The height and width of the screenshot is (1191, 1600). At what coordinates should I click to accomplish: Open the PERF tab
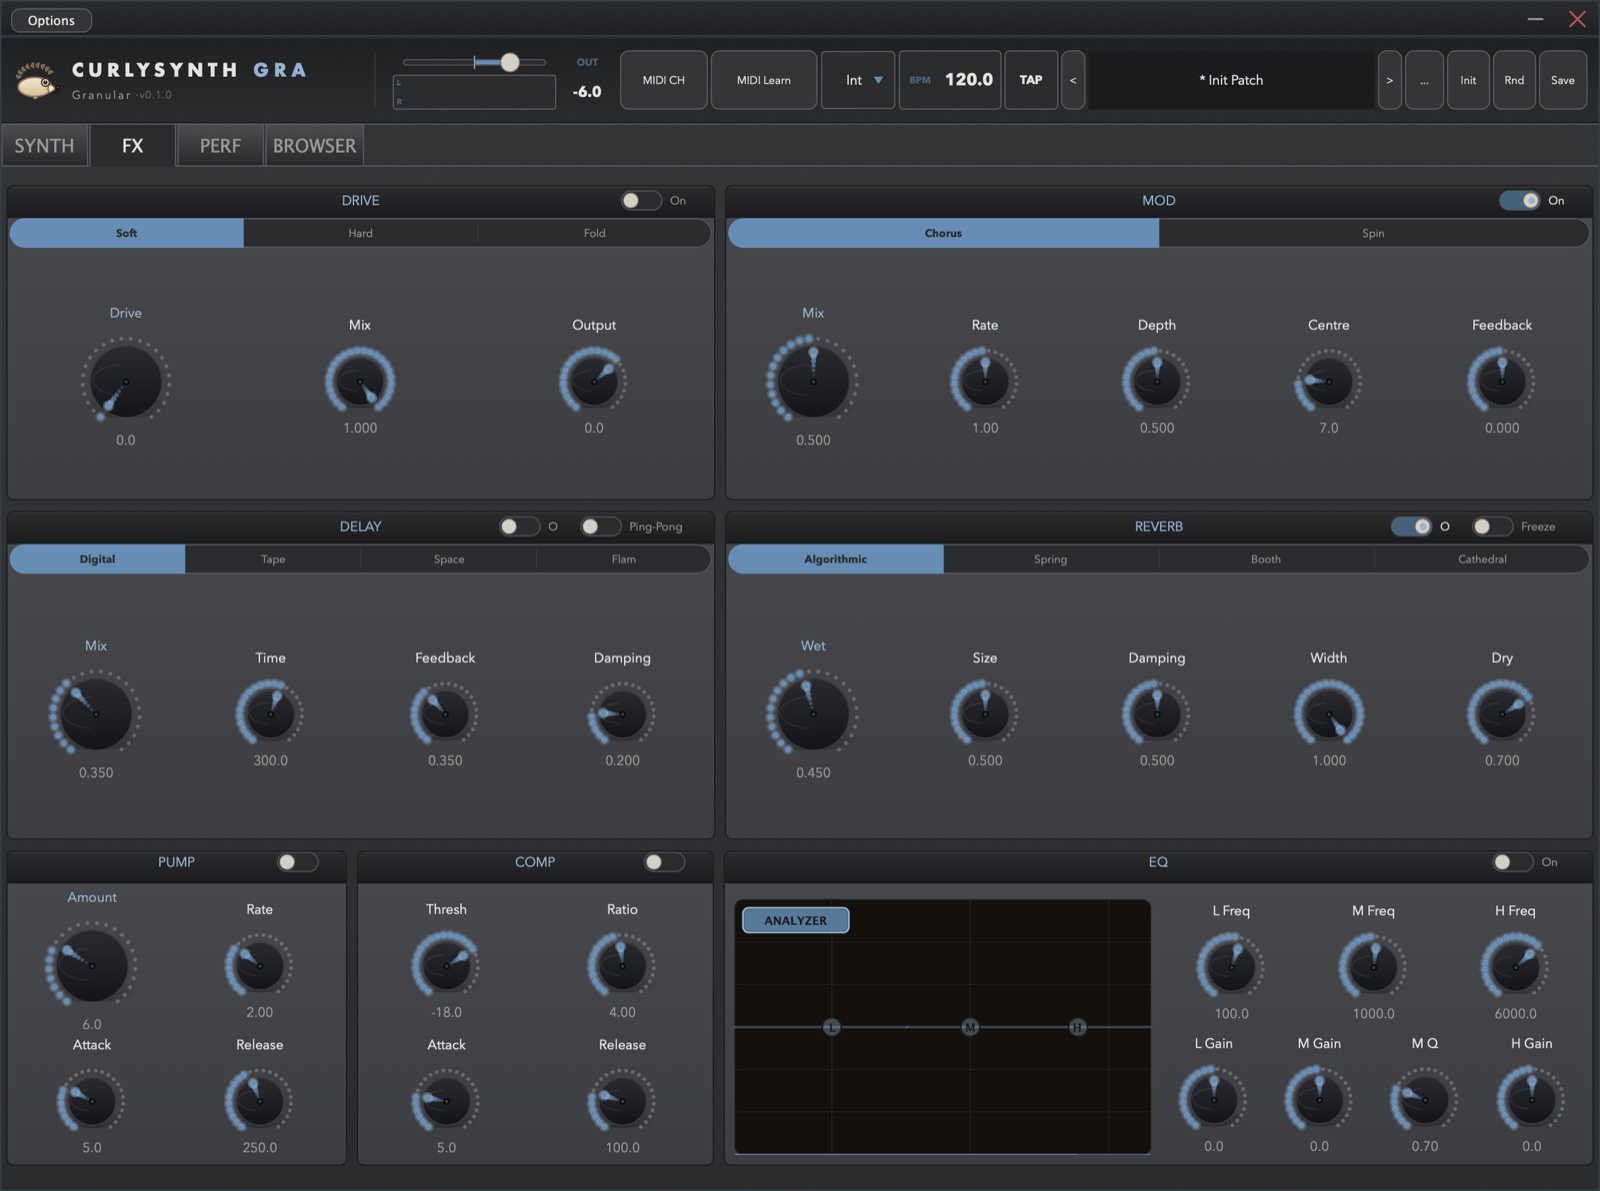pyautogui.click(x=220, y=146)
